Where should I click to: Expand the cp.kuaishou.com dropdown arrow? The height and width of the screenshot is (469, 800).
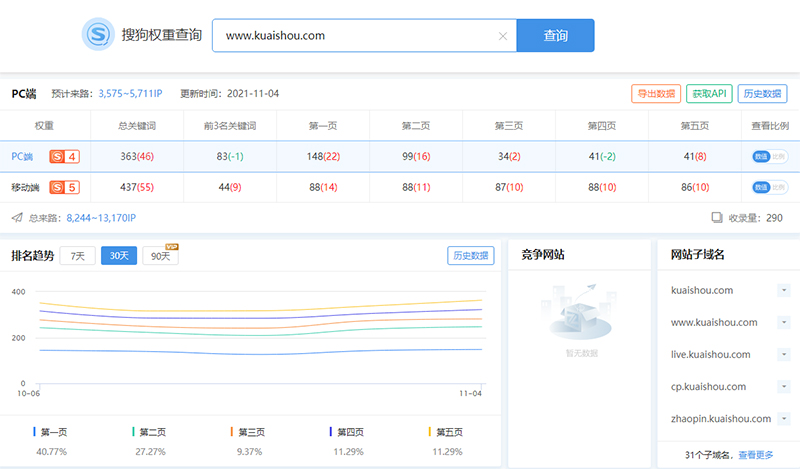point(784,387)
